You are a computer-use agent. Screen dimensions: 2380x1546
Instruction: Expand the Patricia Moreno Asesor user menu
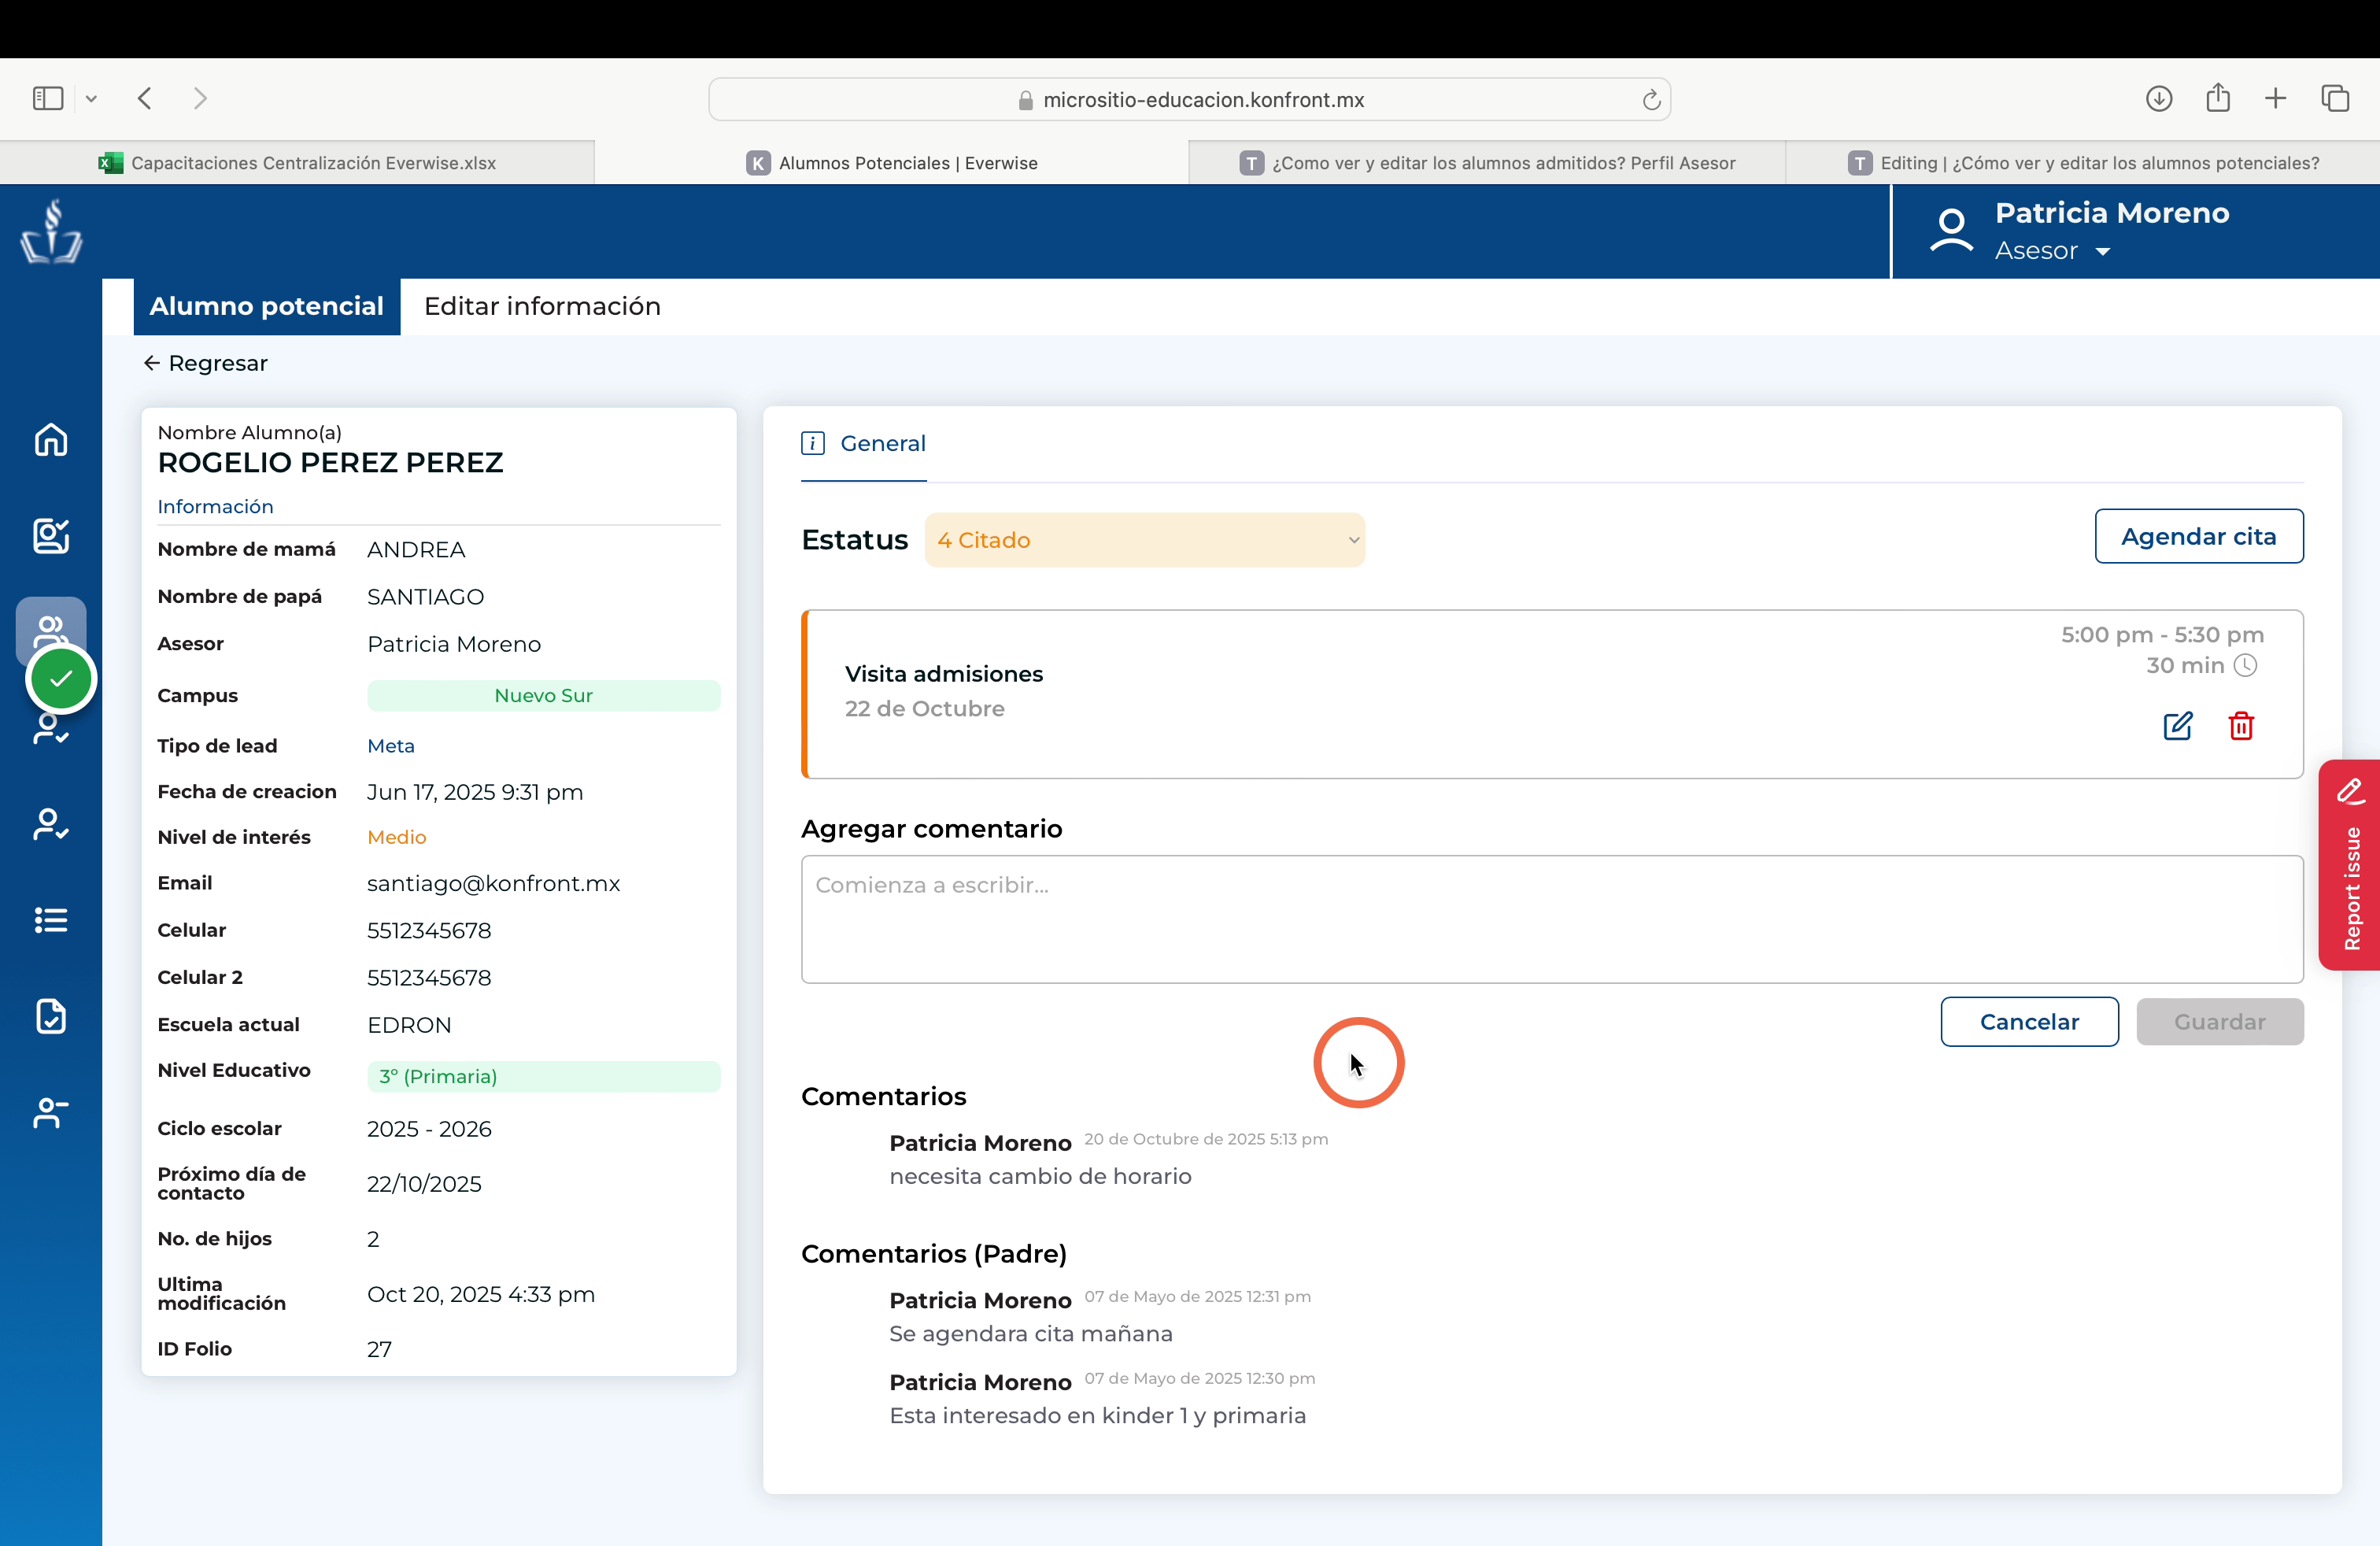click(x=2103, y=251)
